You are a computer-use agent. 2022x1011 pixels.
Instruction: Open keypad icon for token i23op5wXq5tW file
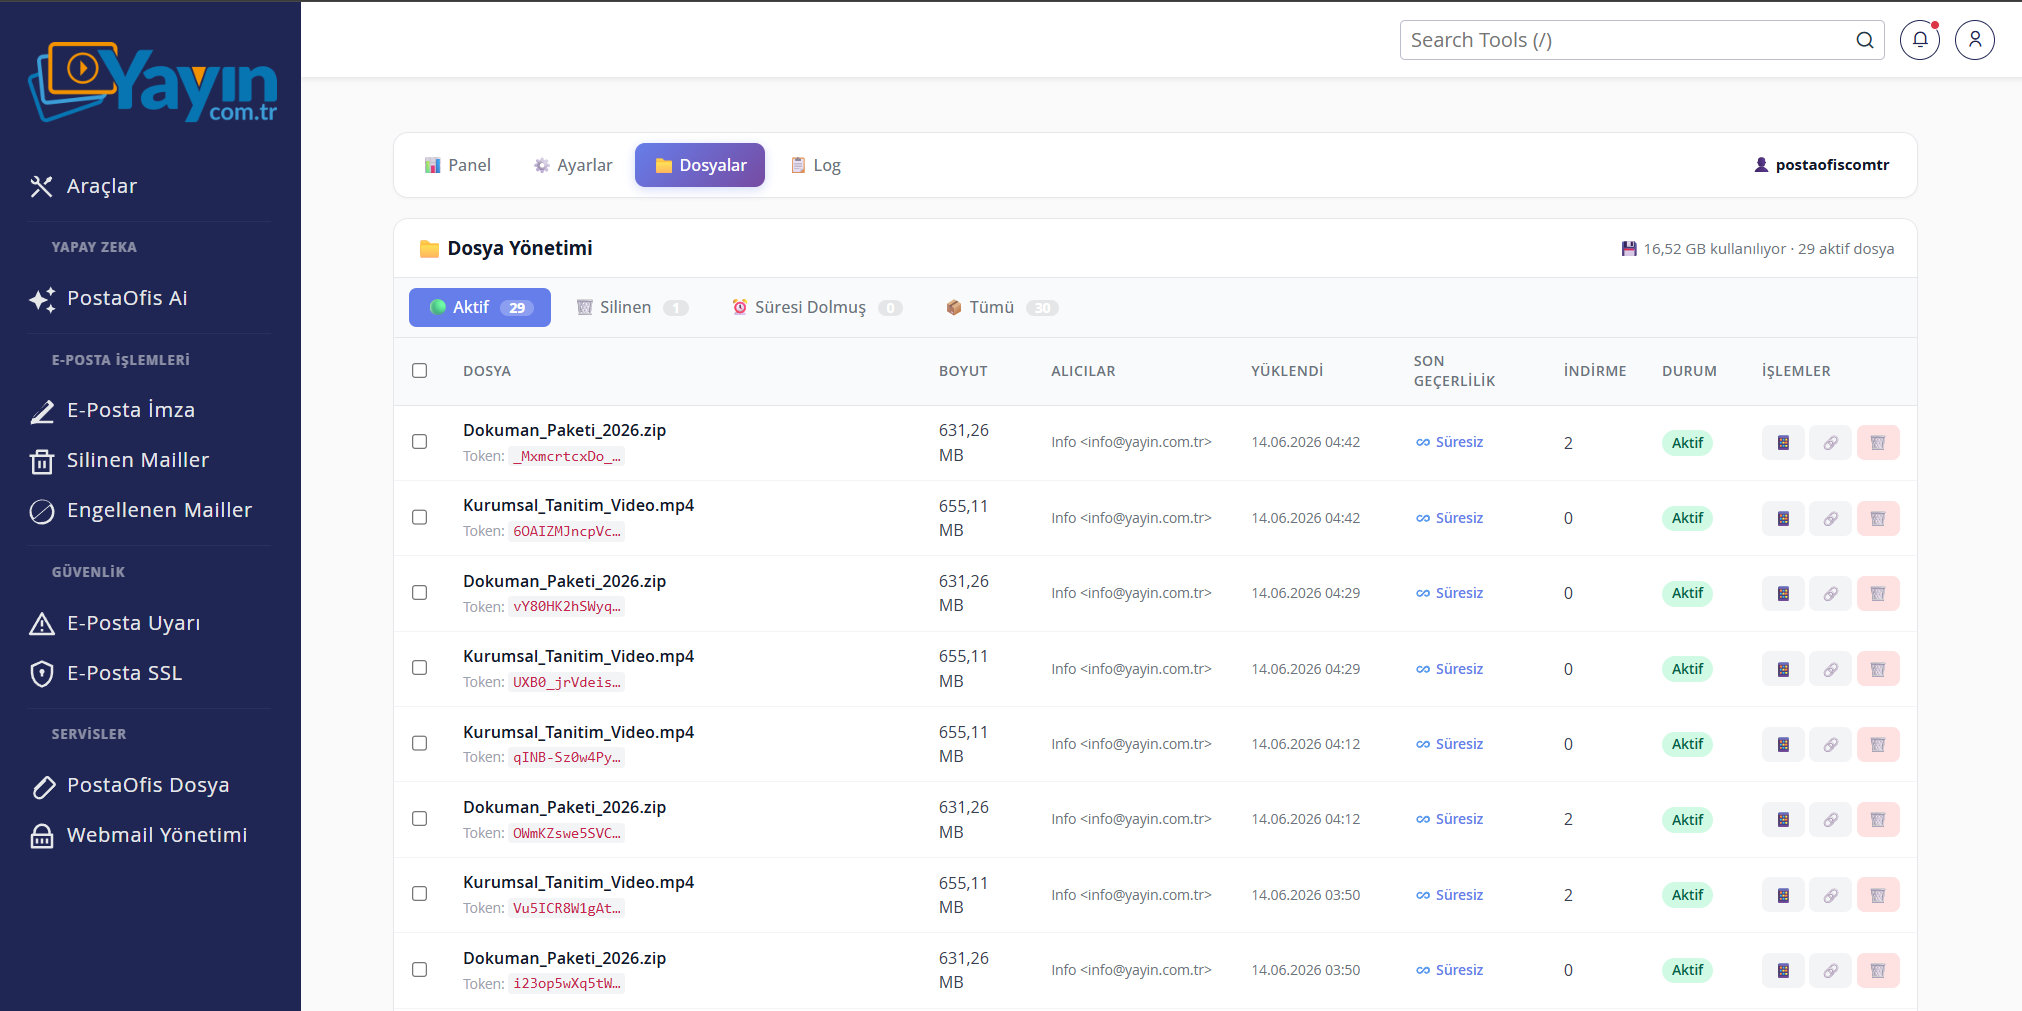point(1783,970)
